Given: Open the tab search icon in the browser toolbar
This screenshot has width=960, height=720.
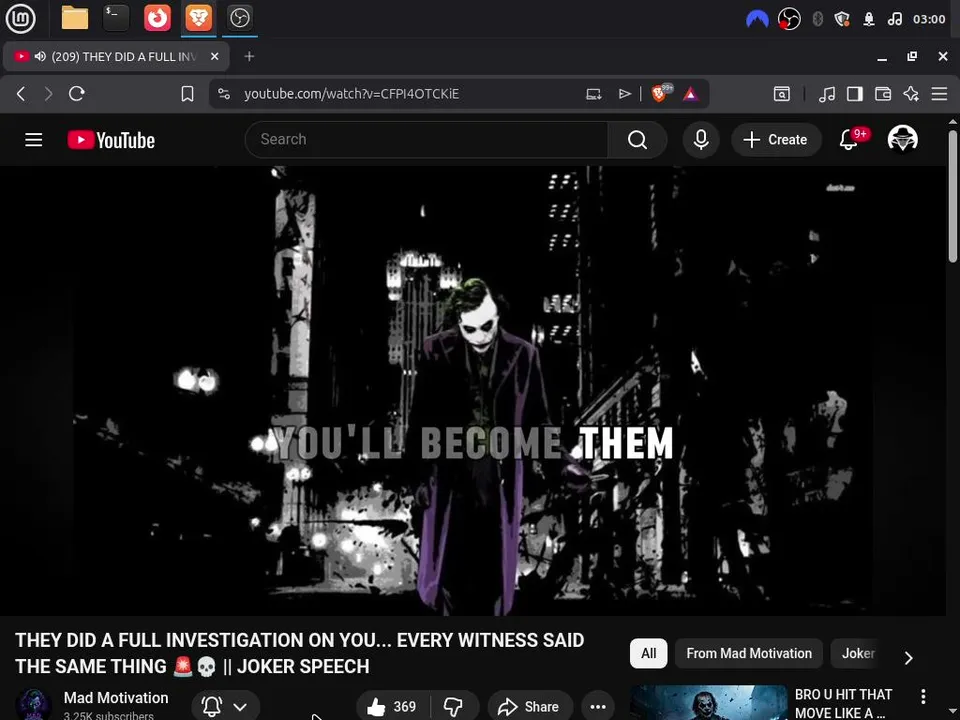Looking at the screenshot, I should [782, 94].
